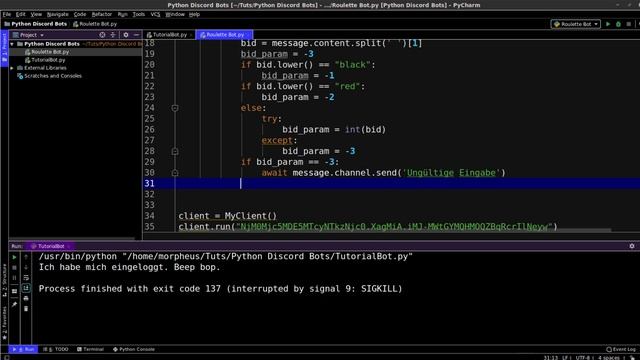Open the Tools menu
640x360 pixels.
138,14
